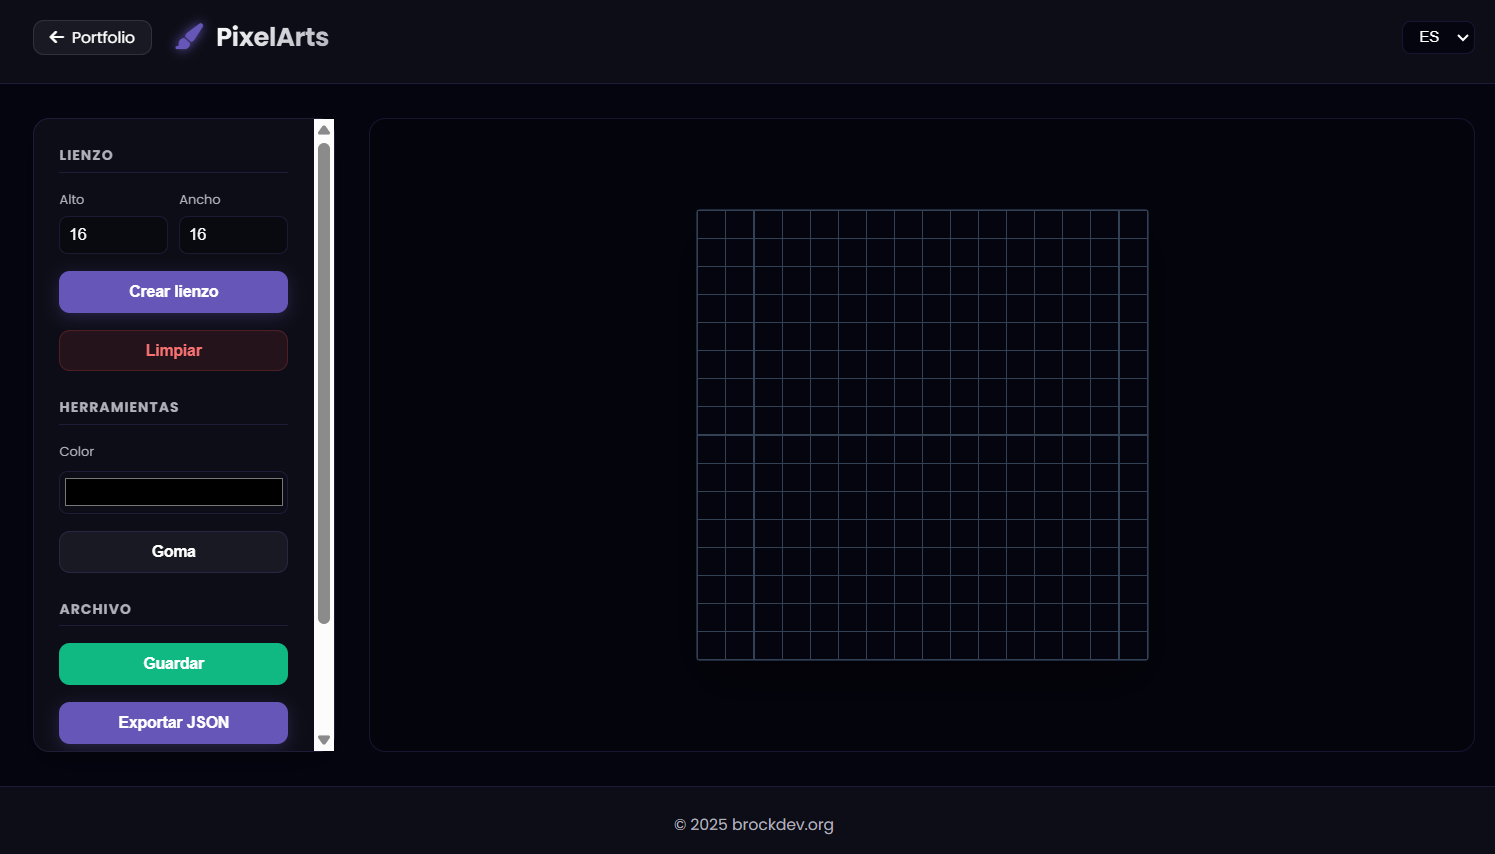
Task: Paint the bottom-left corner canvas cell
Action: [x=711, y=646]
